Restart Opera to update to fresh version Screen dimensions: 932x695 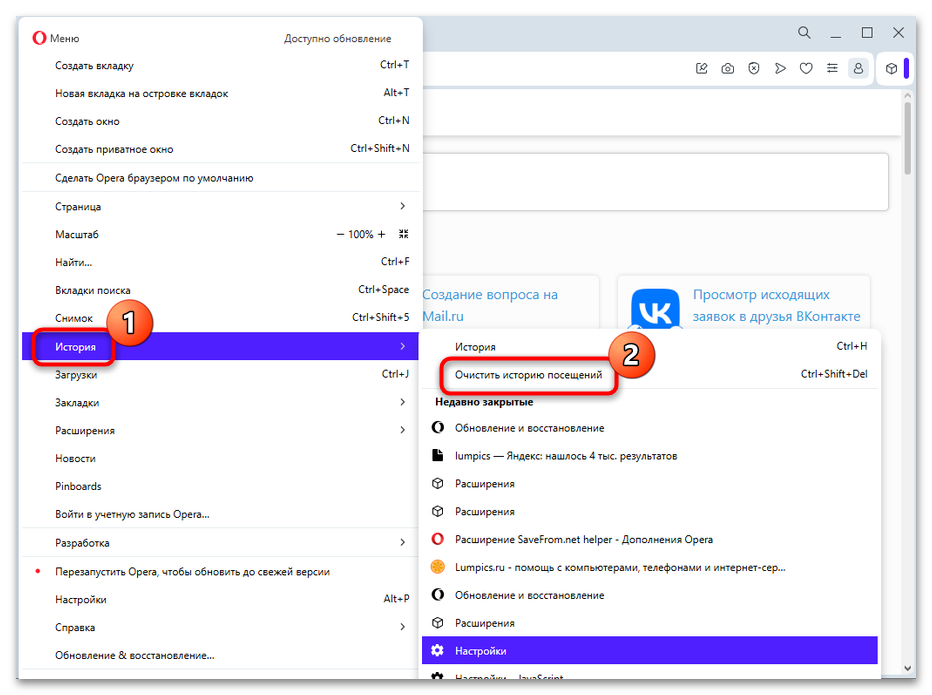220,571
